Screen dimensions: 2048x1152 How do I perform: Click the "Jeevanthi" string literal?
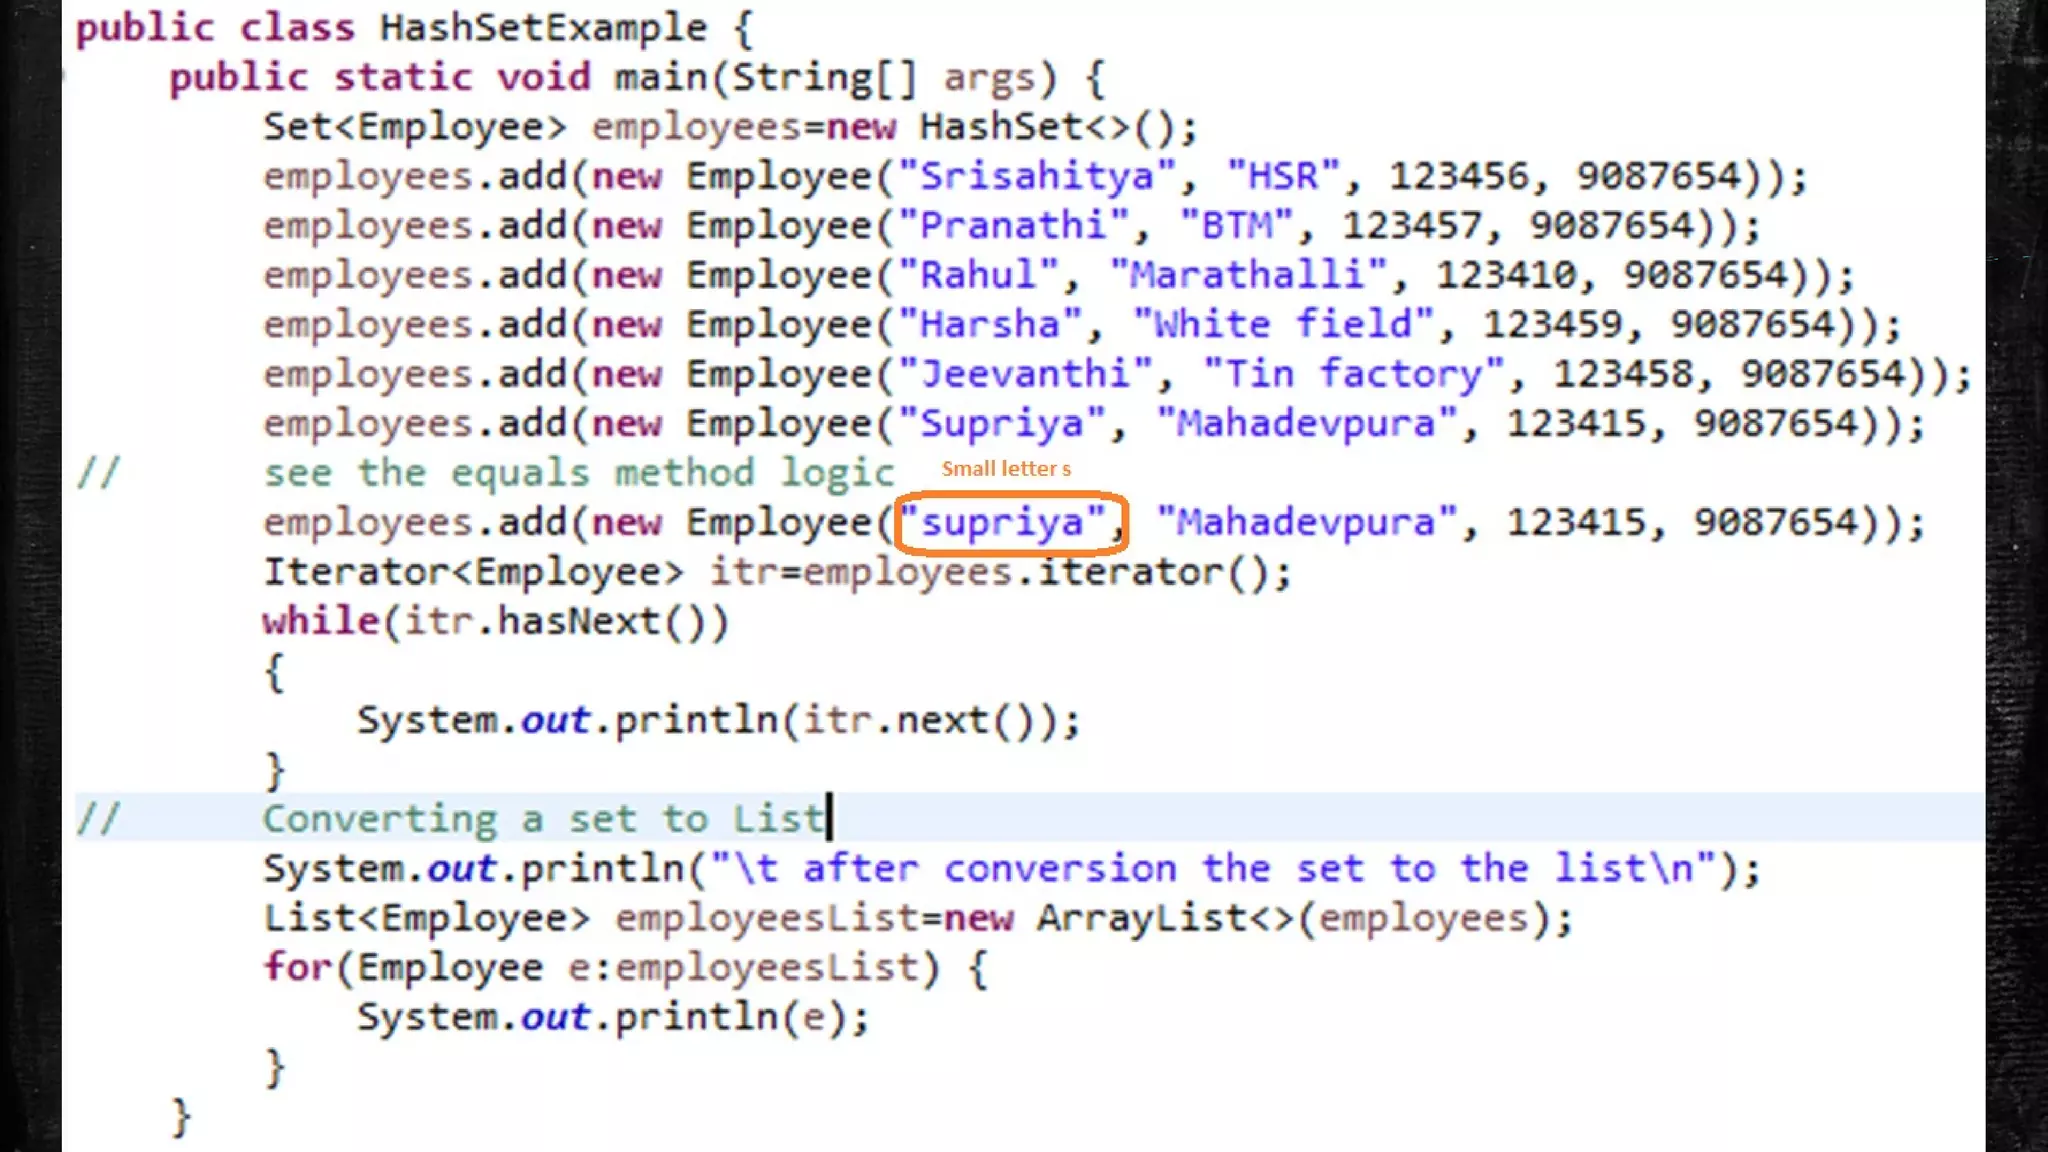(1026, 375)
